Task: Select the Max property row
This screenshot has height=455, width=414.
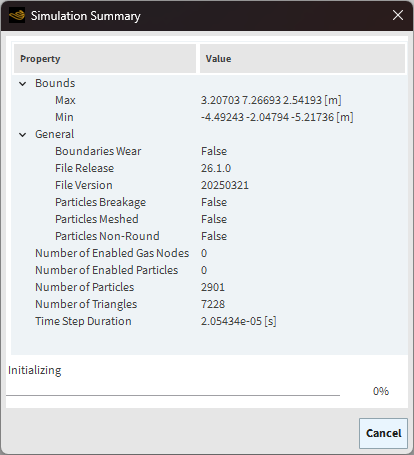Action: [x=209, y=100]
